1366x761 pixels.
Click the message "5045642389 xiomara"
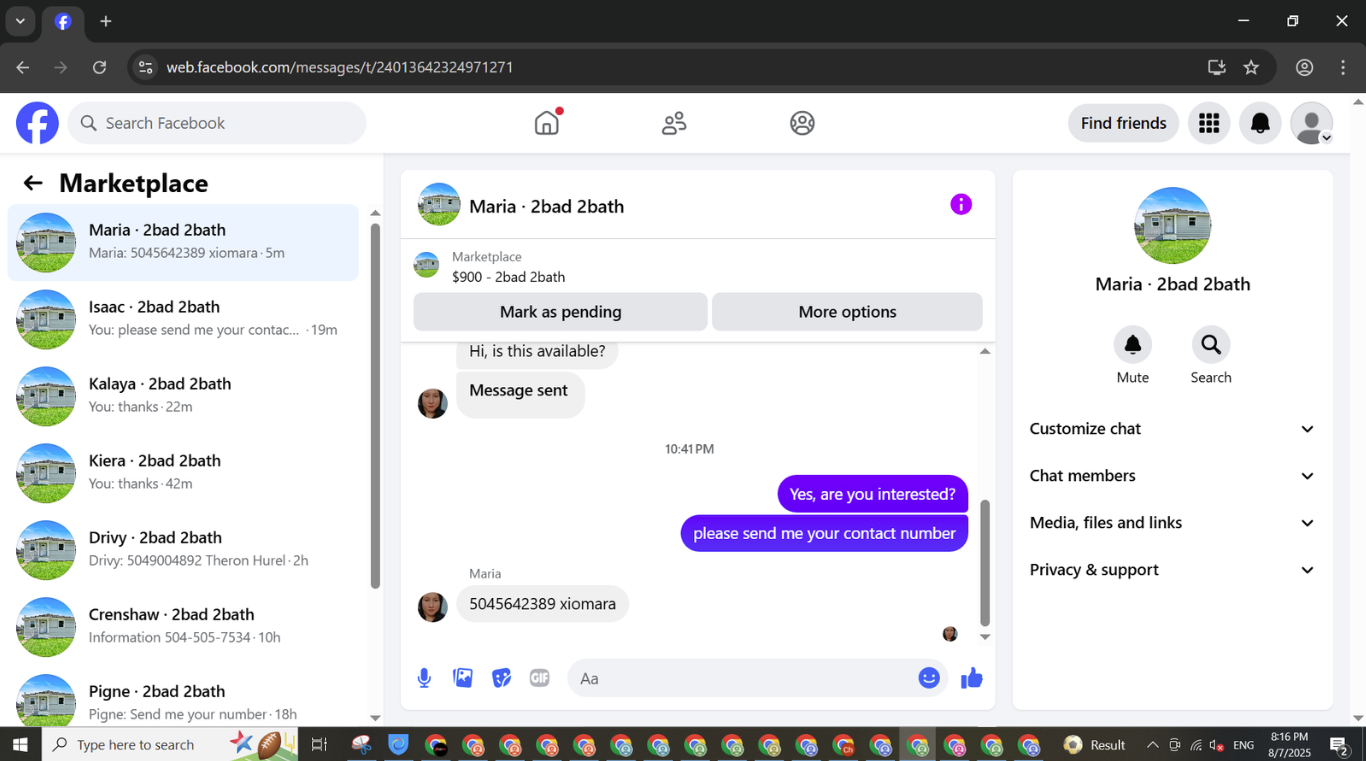[543, 604]
